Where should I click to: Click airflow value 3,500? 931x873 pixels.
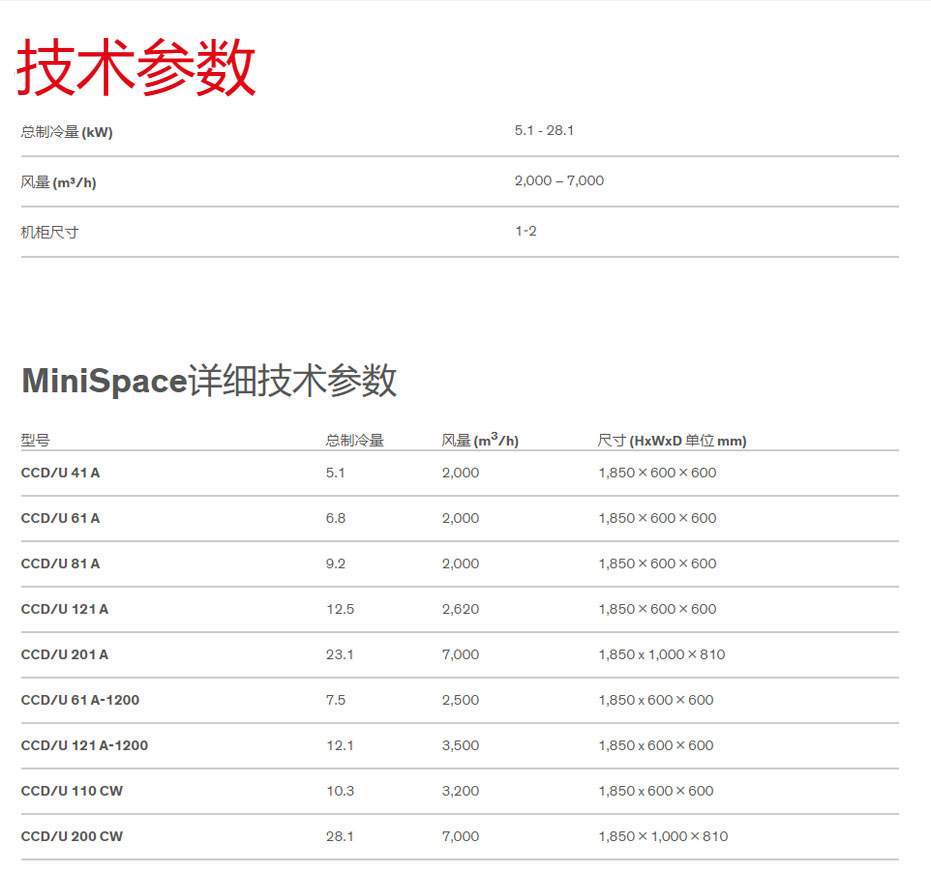460,745
